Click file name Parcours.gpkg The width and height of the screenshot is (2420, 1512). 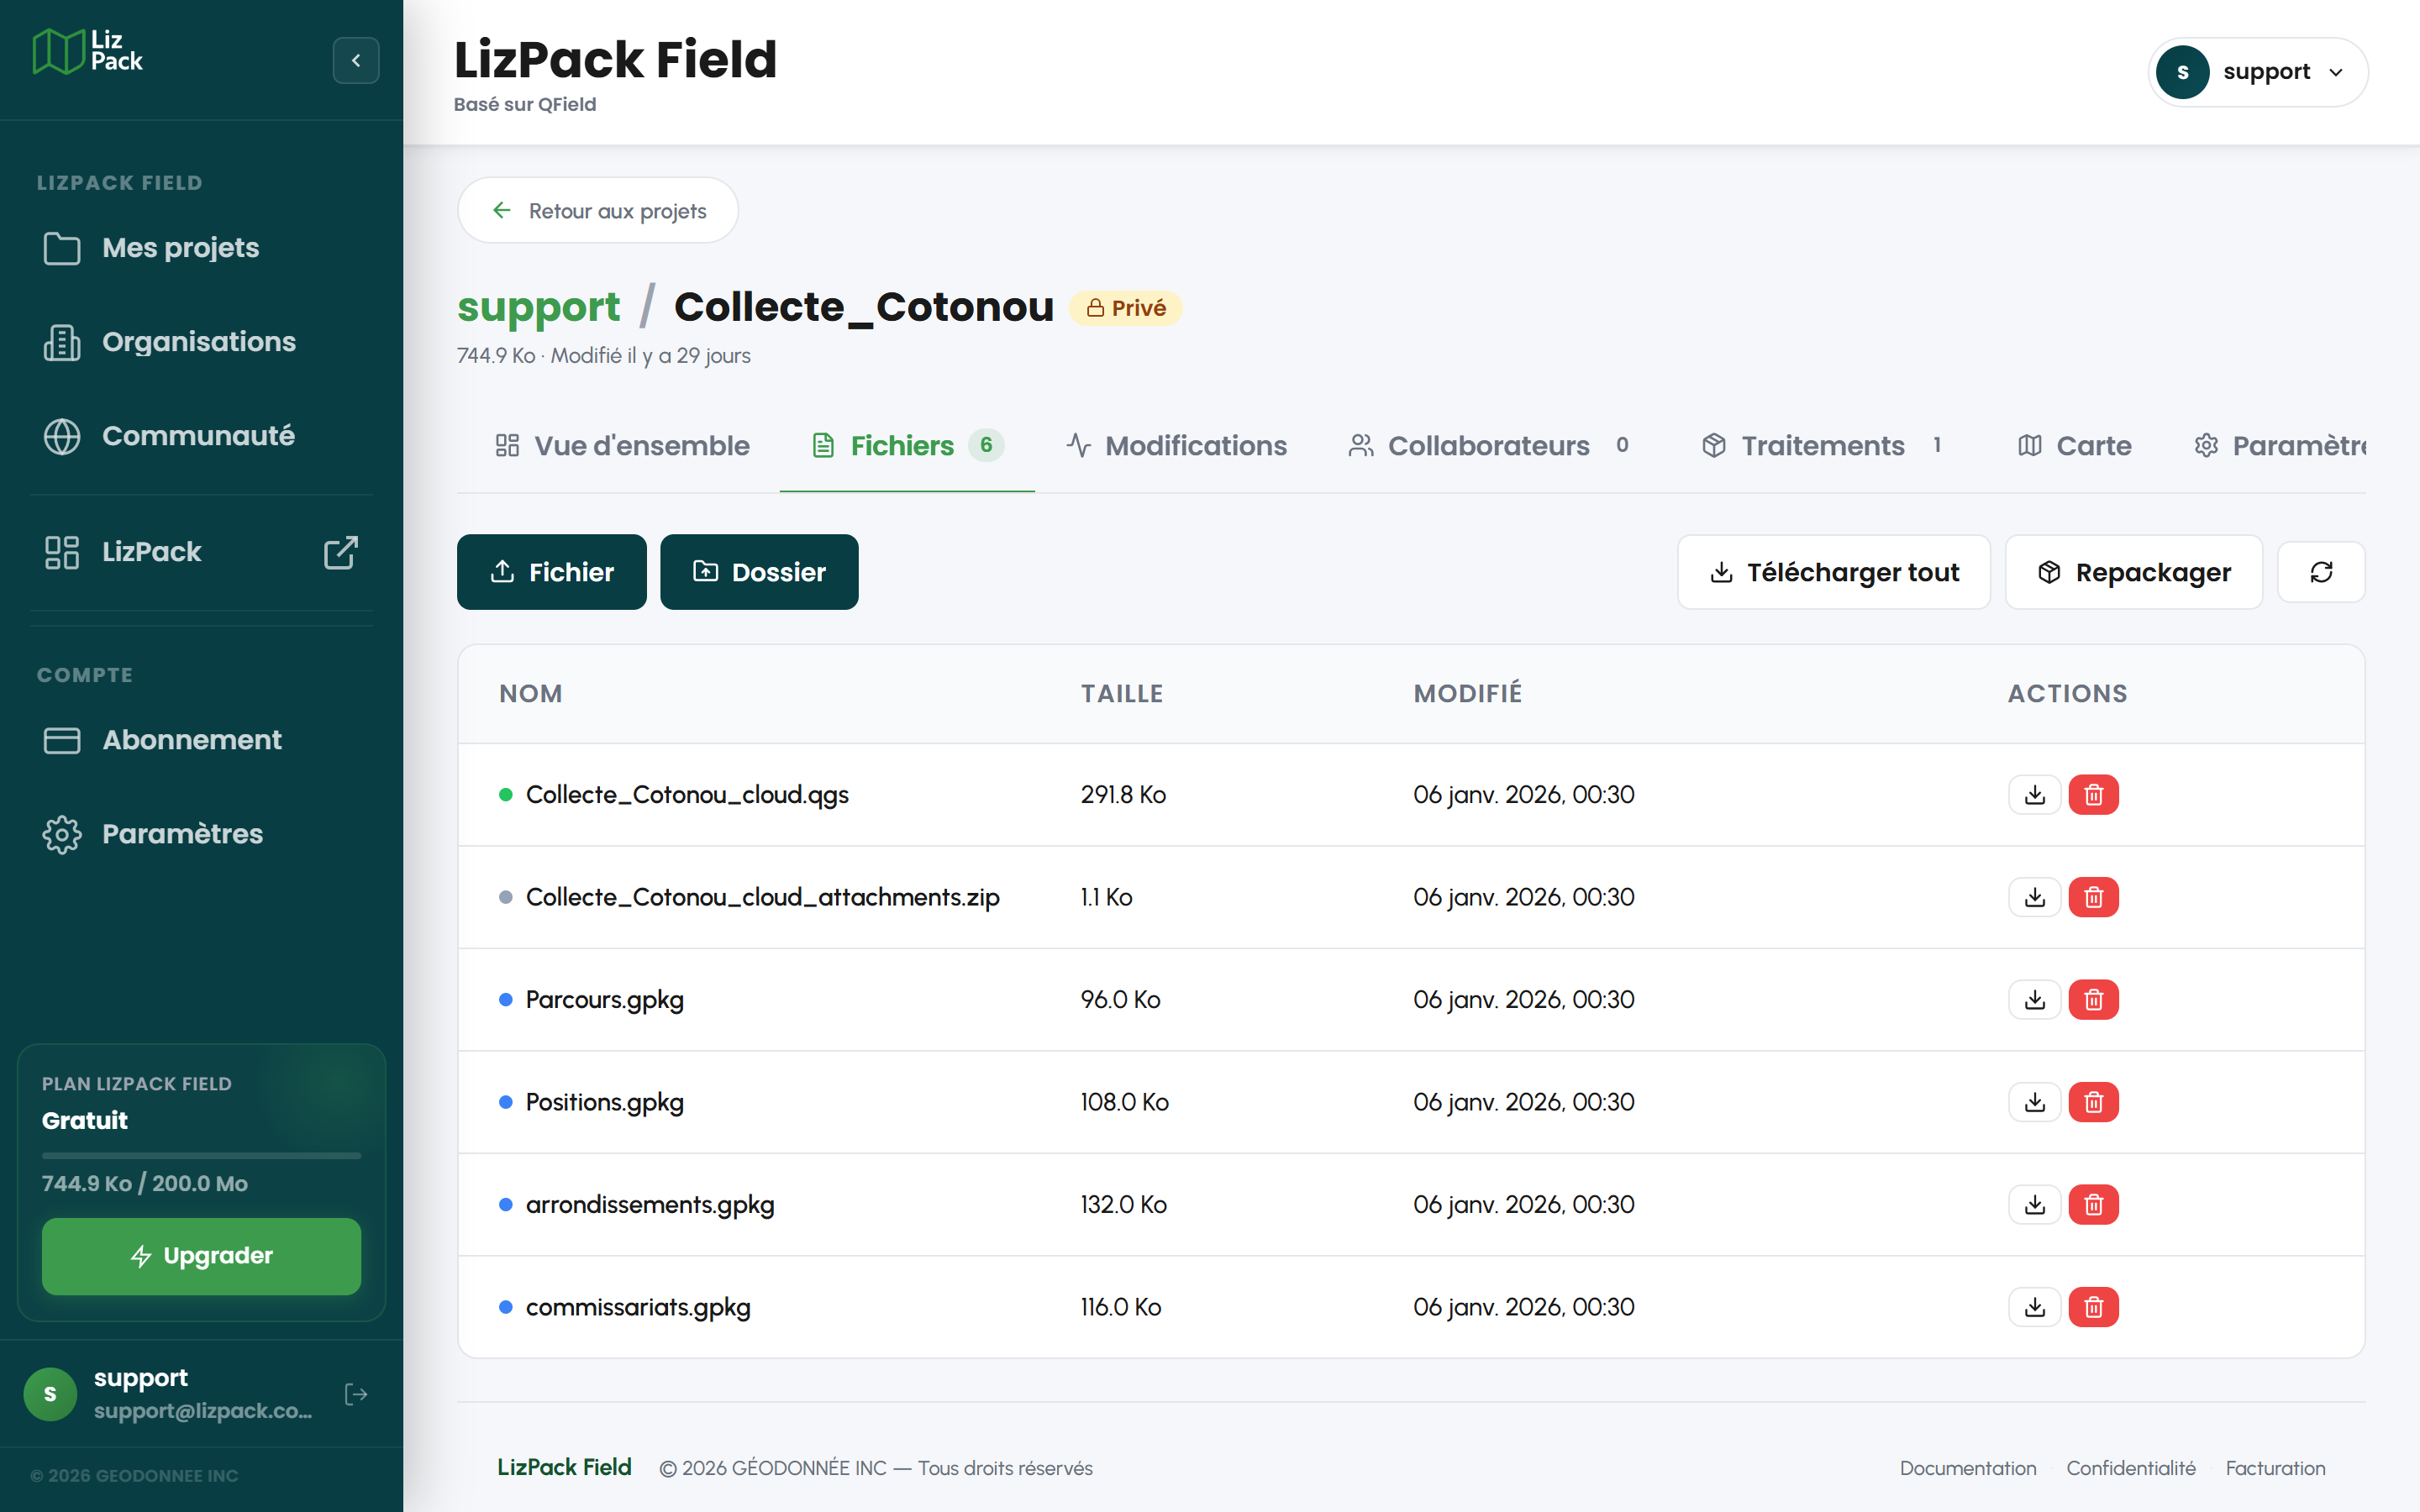(x=605, y=1000)
